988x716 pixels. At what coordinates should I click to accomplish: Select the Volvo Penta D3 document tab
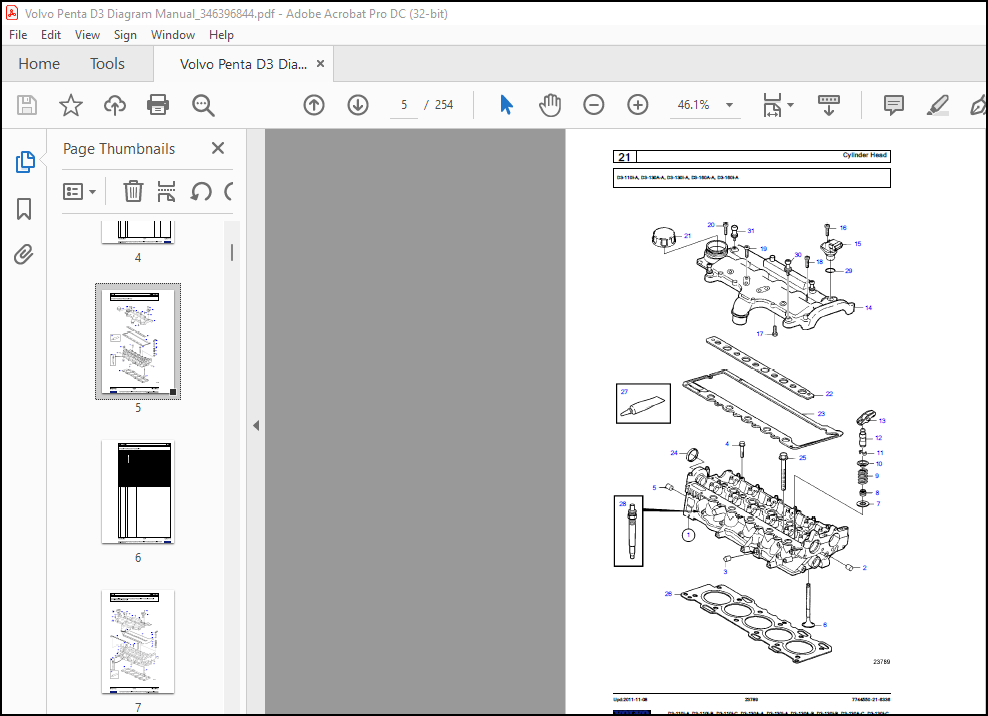tap(243, 64)
